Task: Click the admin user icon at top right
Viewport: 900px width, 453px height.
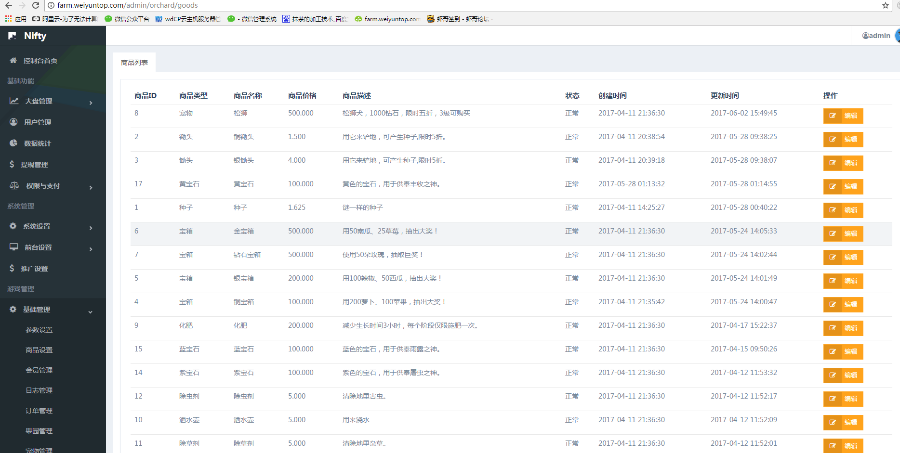Action: coord(864,35)
